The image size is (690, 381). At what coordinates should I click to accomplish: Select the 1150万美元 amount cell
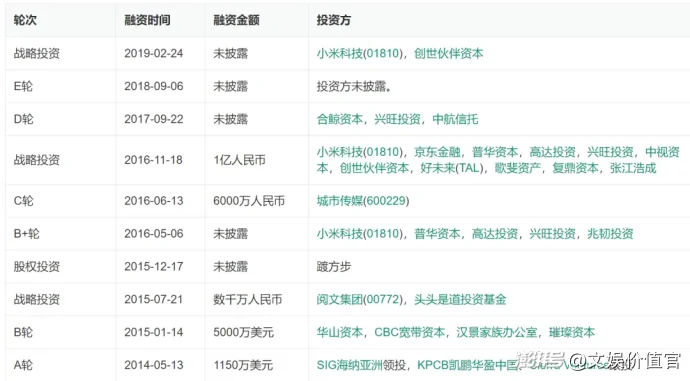[x=243, y=365]
